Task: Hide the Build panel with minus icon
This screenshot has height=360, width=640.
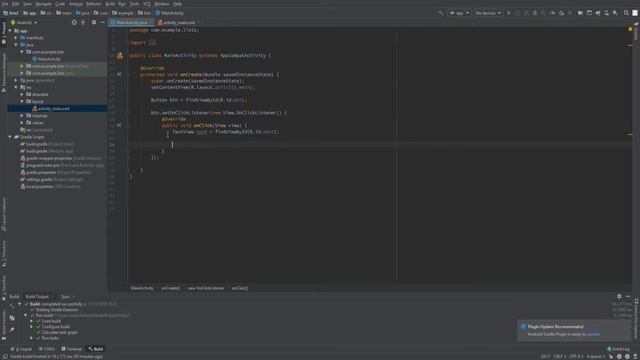Action: (628, 296)
